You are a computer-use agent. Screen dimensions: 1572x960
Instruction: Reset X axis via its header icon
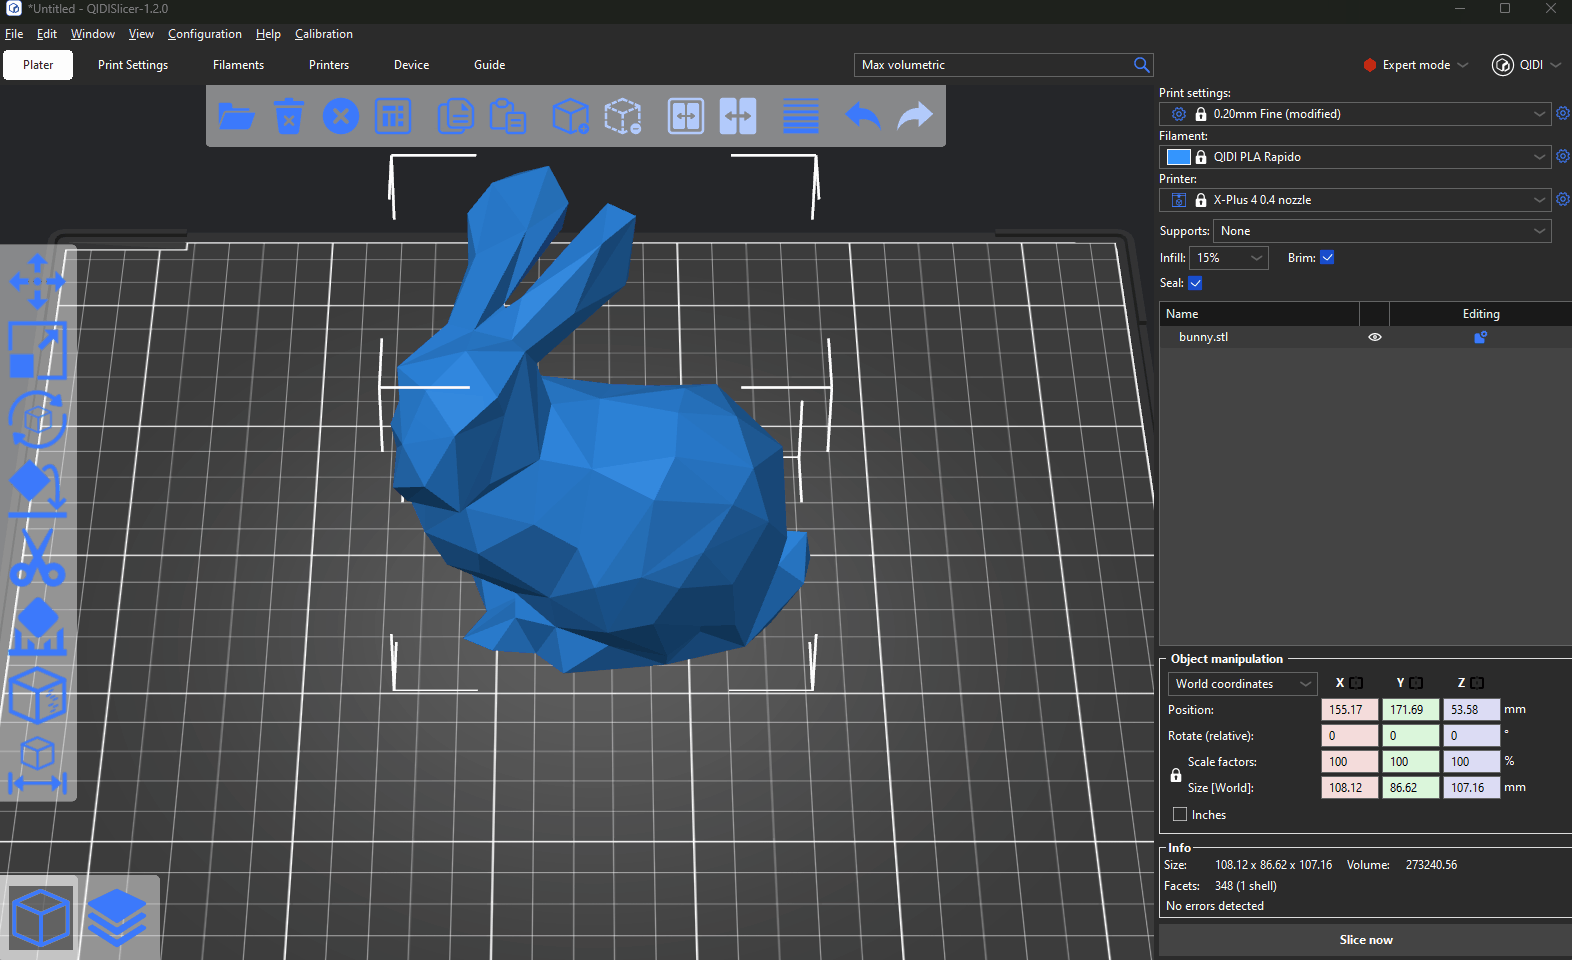click(x=1356, y=683)
